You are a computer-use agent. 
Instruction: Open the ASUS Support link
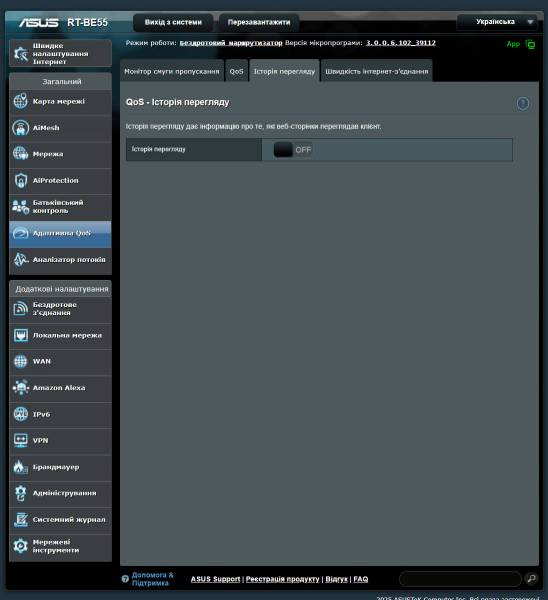coord(215,579)
